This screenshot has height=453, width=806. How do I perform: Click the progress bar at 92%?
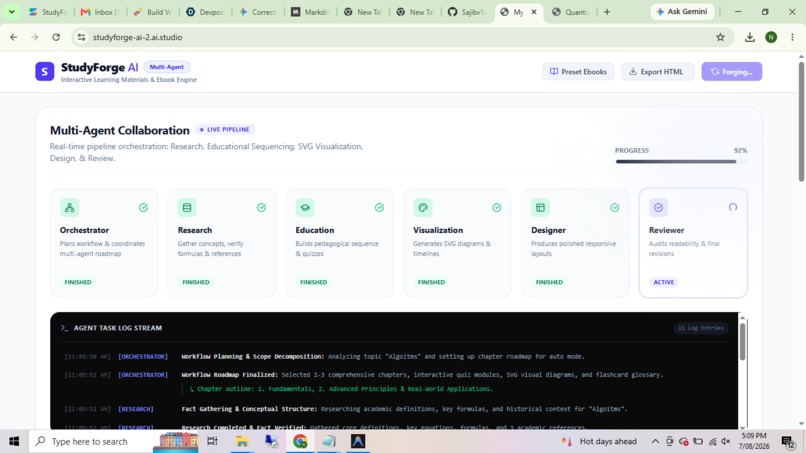click(681, 161)
